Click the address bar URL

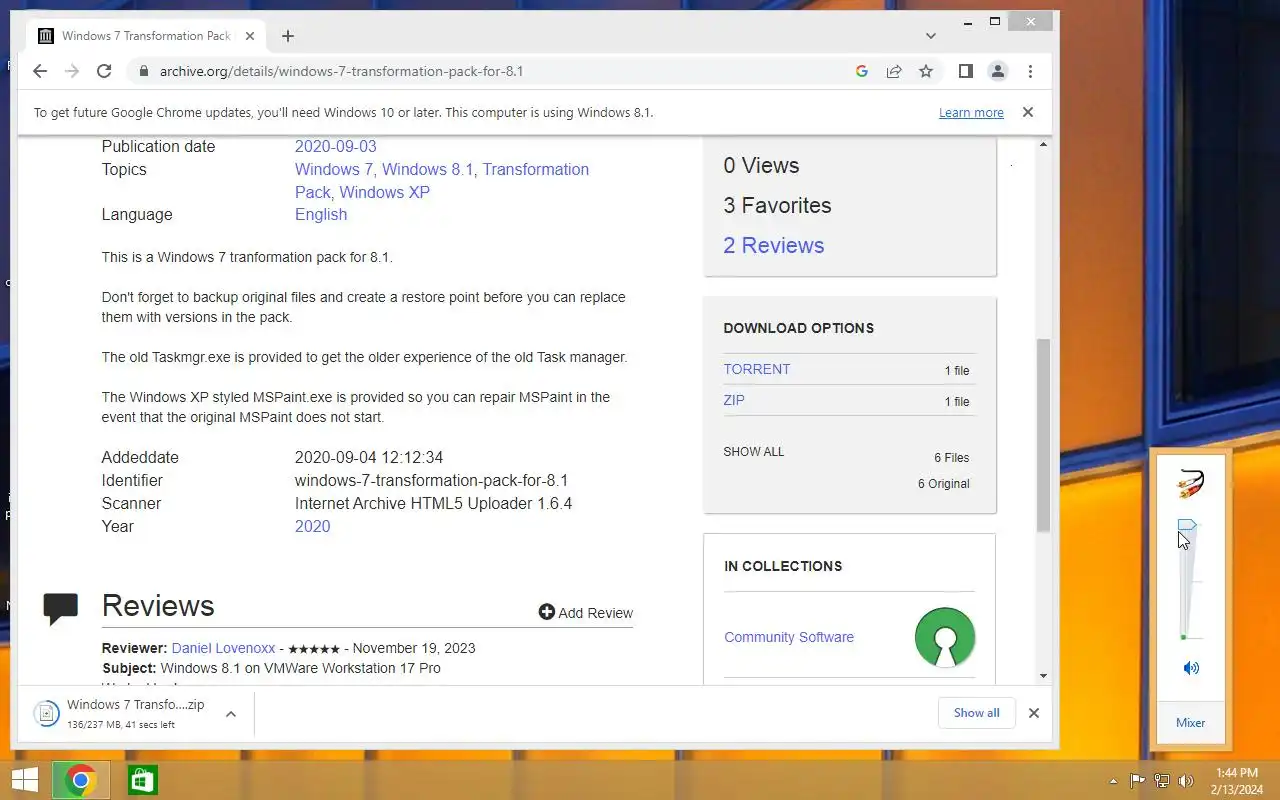341,71
